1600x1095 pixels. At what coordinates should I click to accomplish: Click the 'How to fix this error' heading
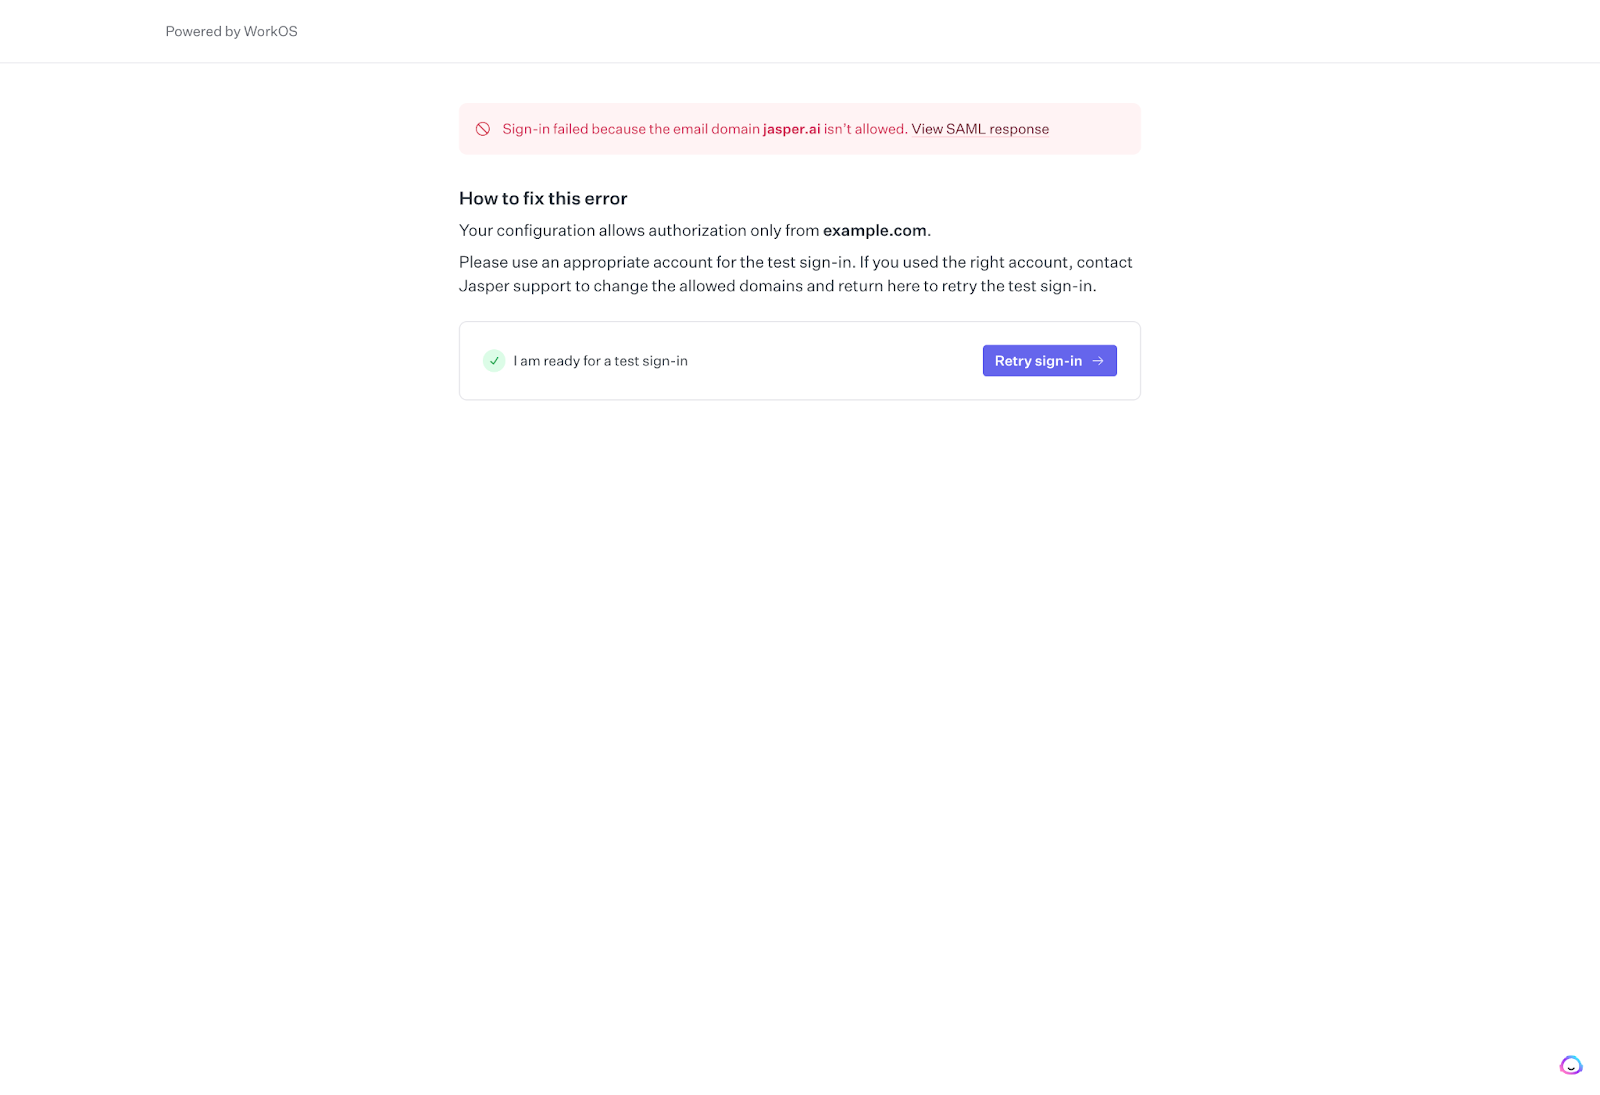543,198
